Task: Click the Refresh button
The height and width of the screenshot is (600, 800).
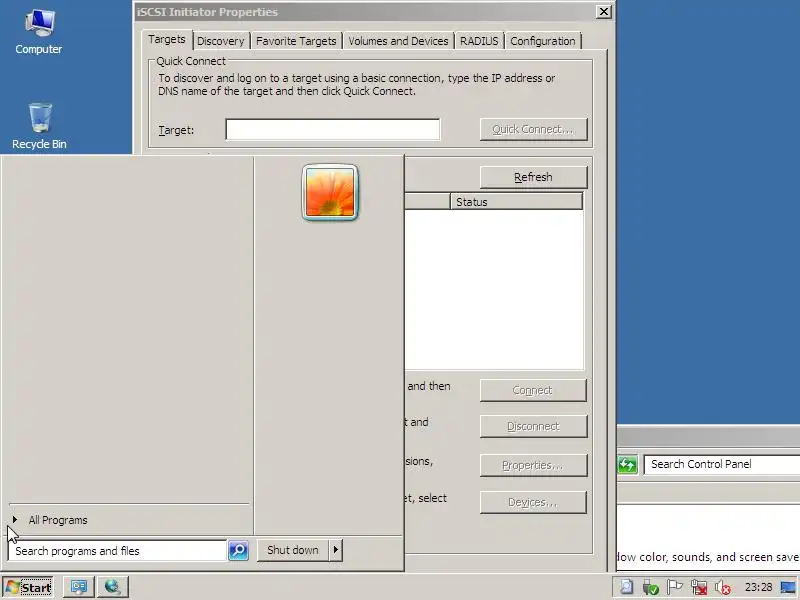Action: tap(533, 177)
